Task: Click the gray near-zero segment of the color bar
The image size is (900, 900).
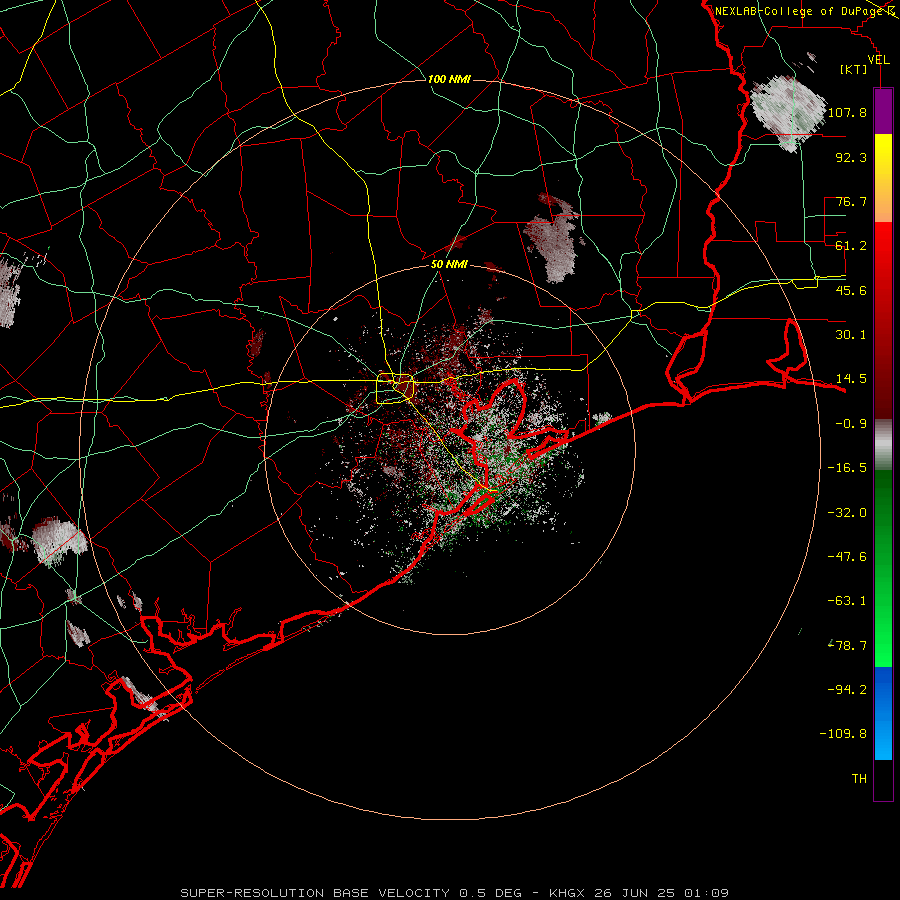Action: point(883,445)
